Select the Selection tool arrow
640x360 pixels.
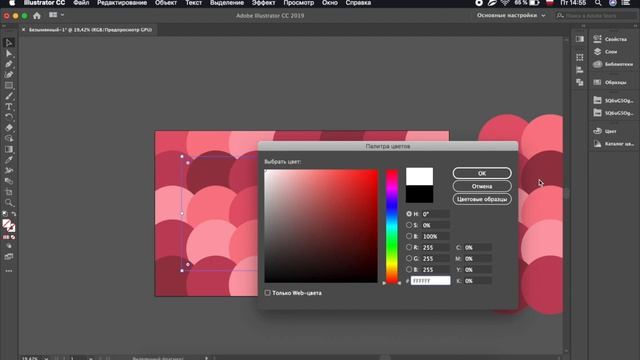click(x=9, y=42)
